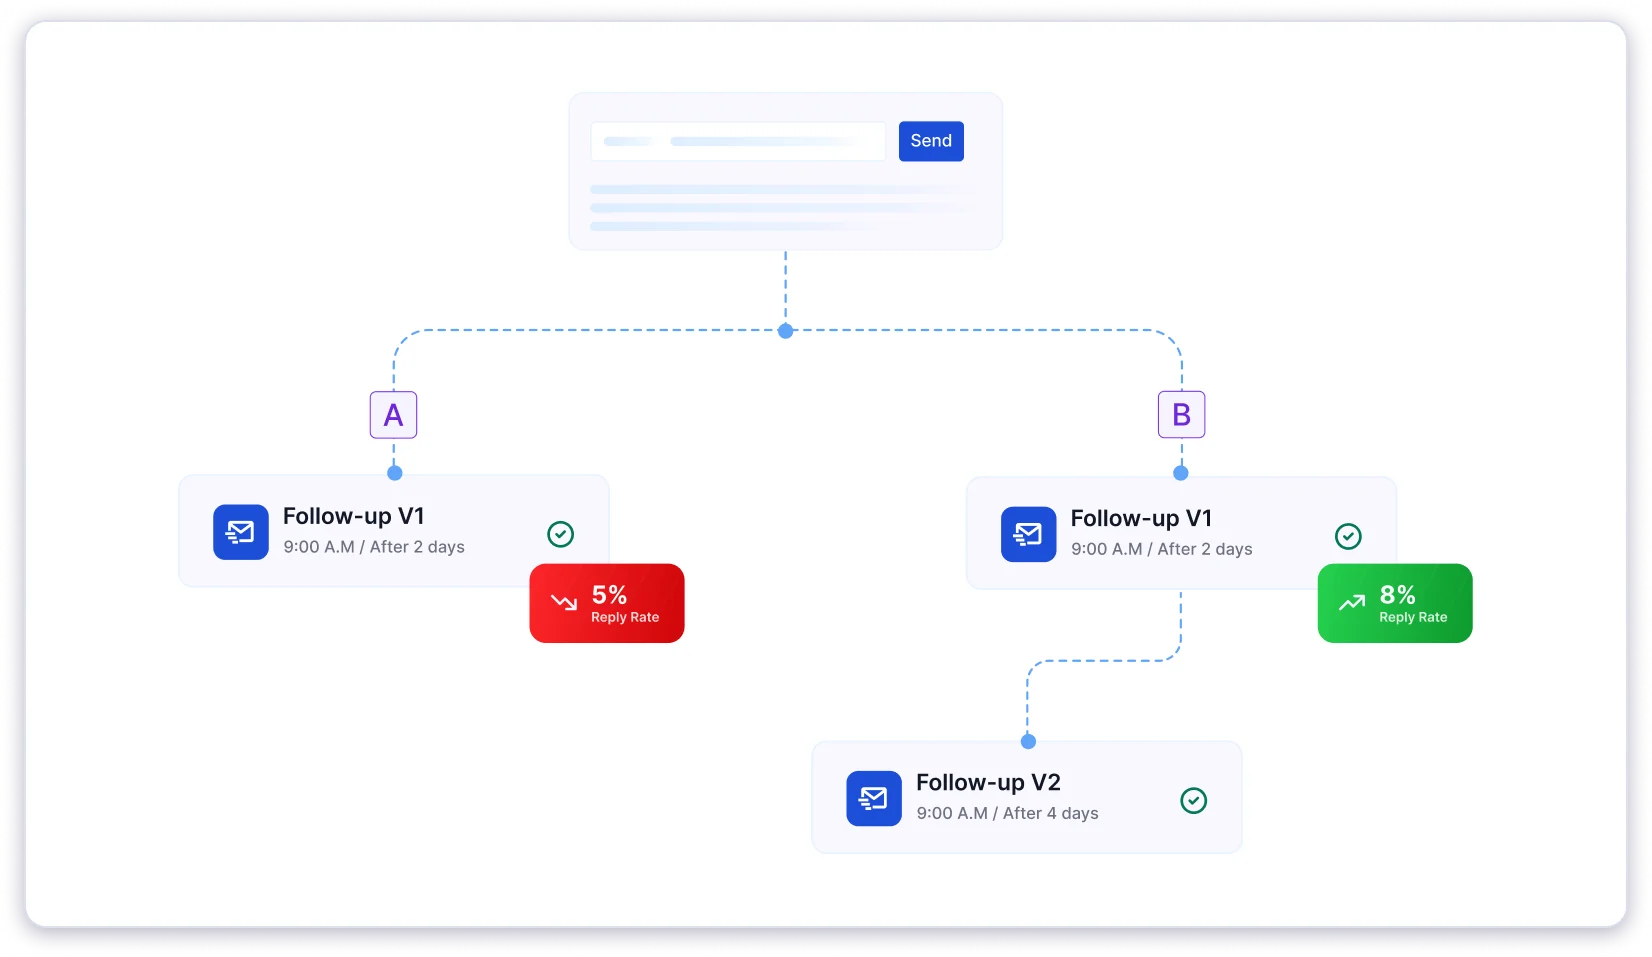Image resolution: width=1652 pixels, height=957 pixels.
Task: Expand the connector dot above Follow-up V2
Action: (x=1028, y=741)
